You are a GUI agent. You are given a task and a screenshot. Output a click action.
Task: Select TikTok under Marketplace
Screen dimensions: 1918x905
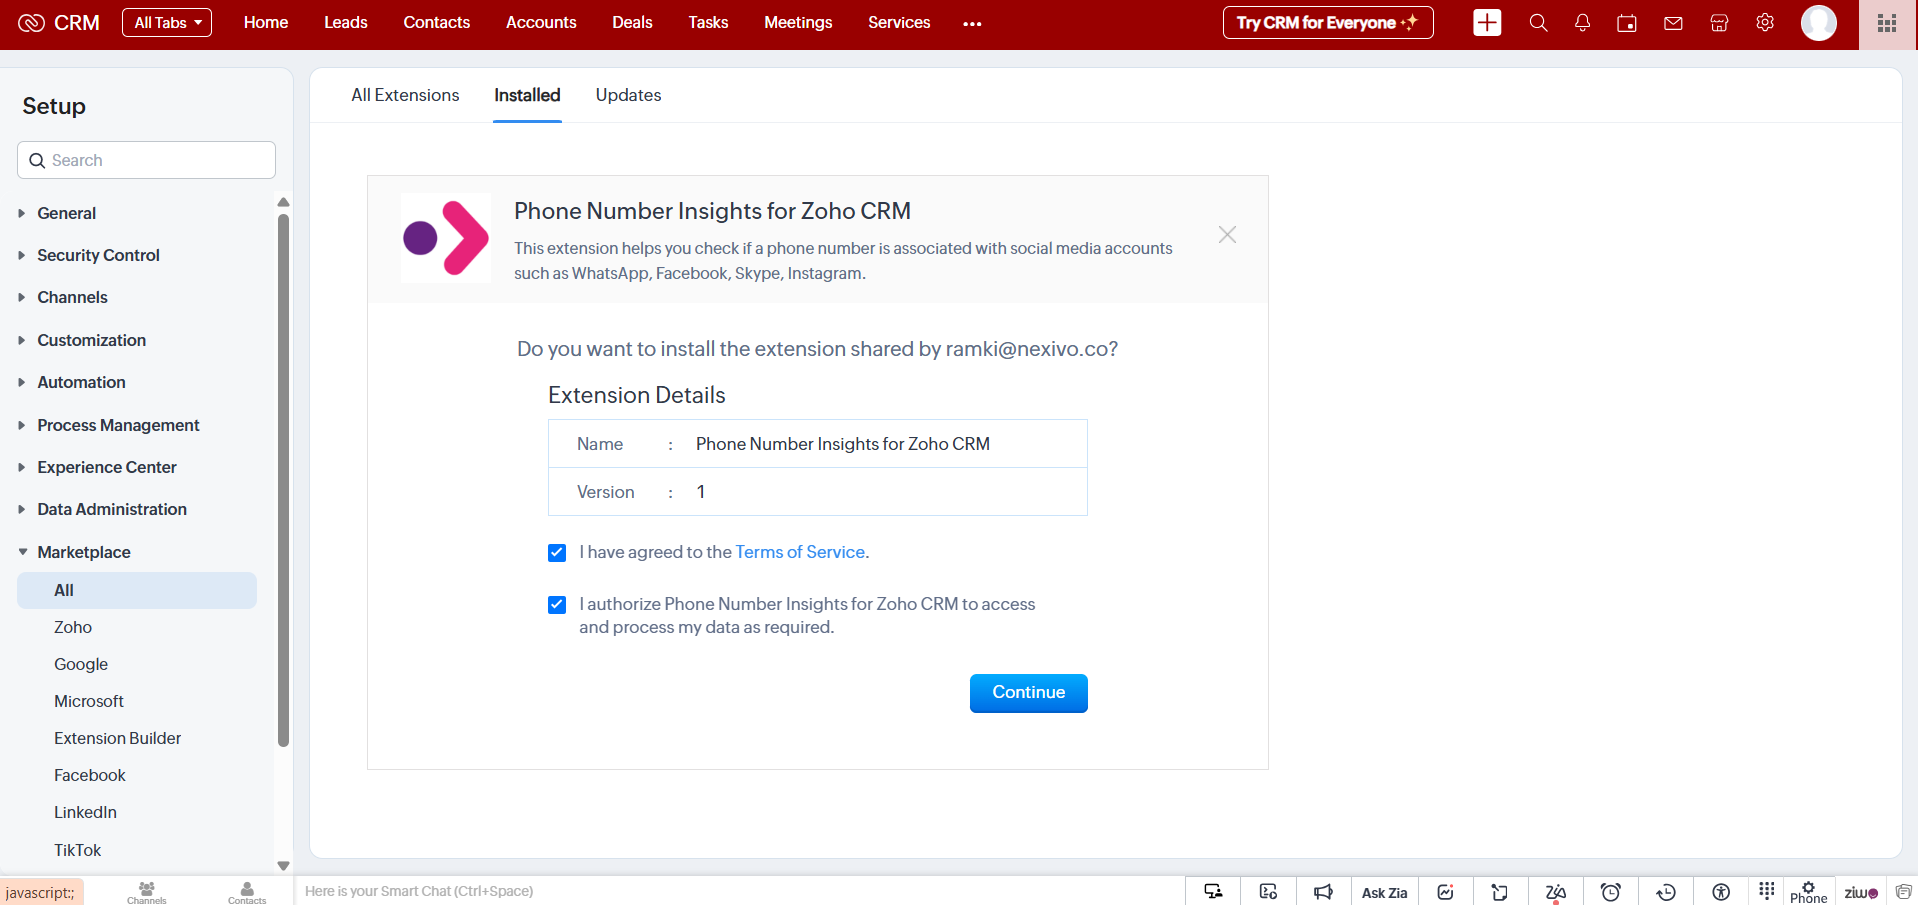78,850
